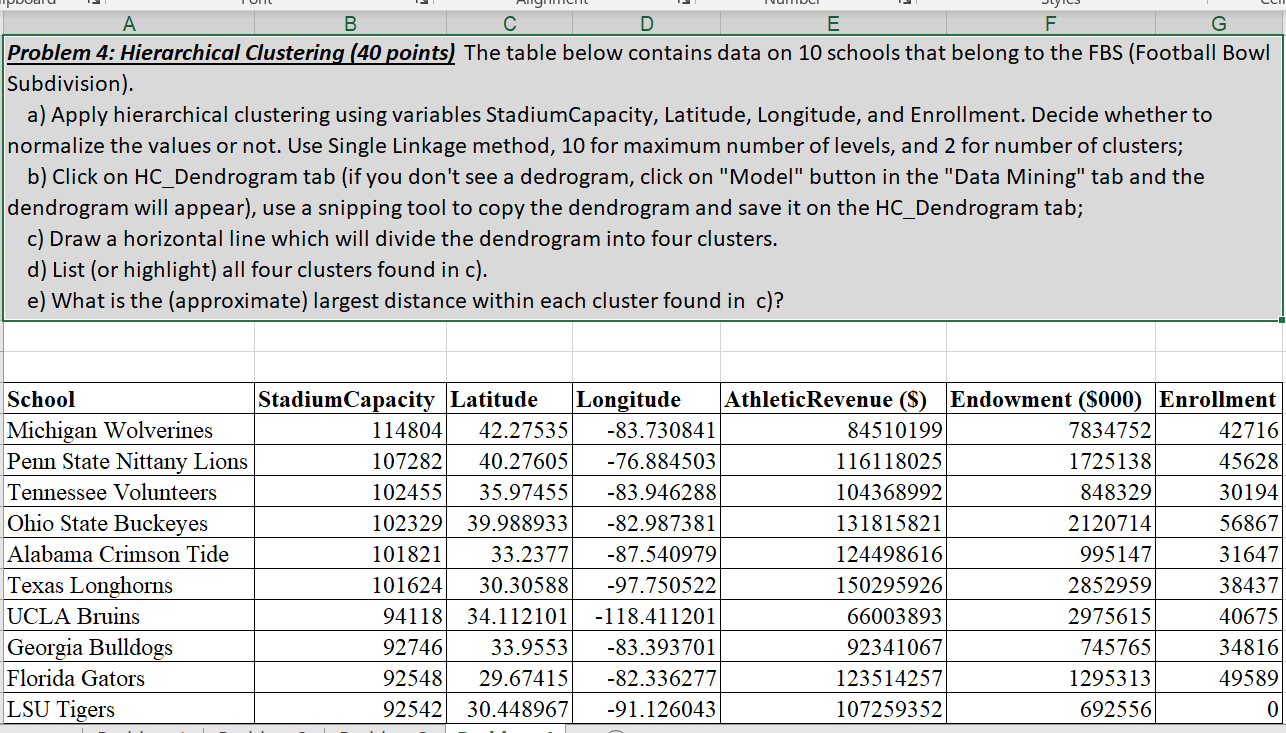
Task: Select column E by its header
Action: (x=833, y=21)
